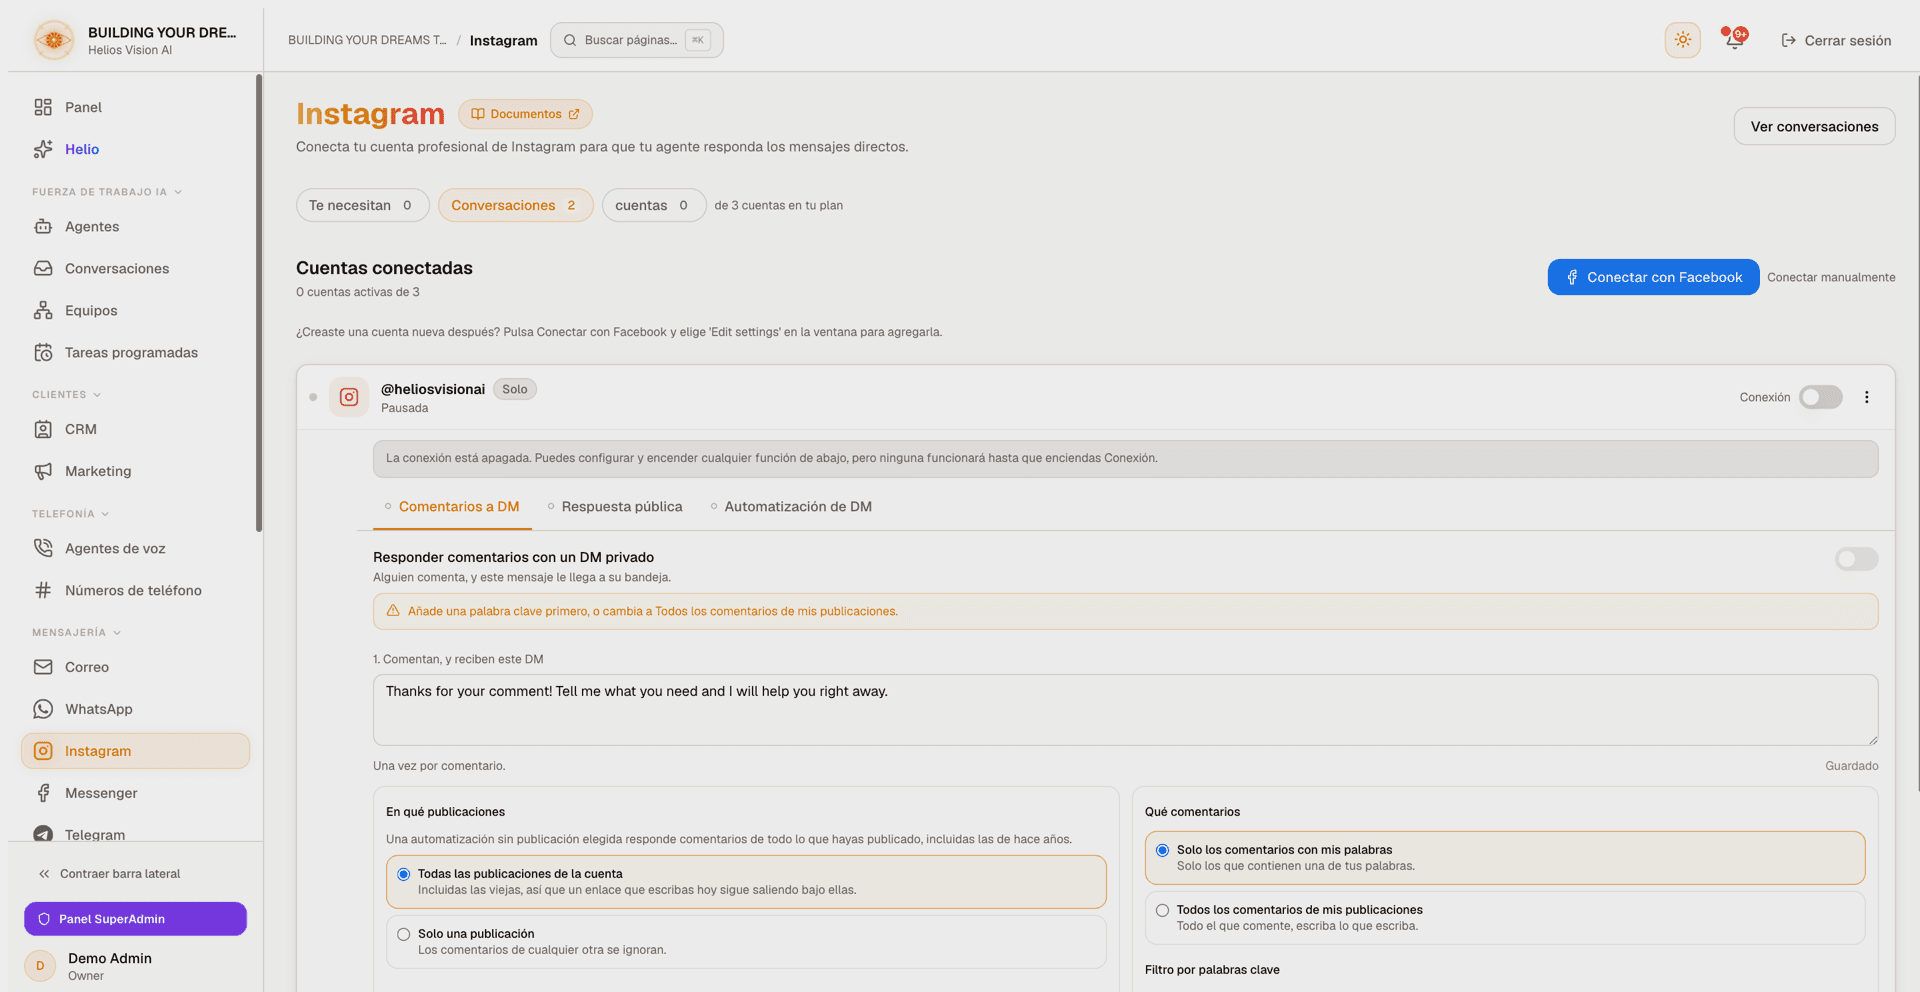
Task: Switch to the Respuesta pública tab
Action: [615, 507]
